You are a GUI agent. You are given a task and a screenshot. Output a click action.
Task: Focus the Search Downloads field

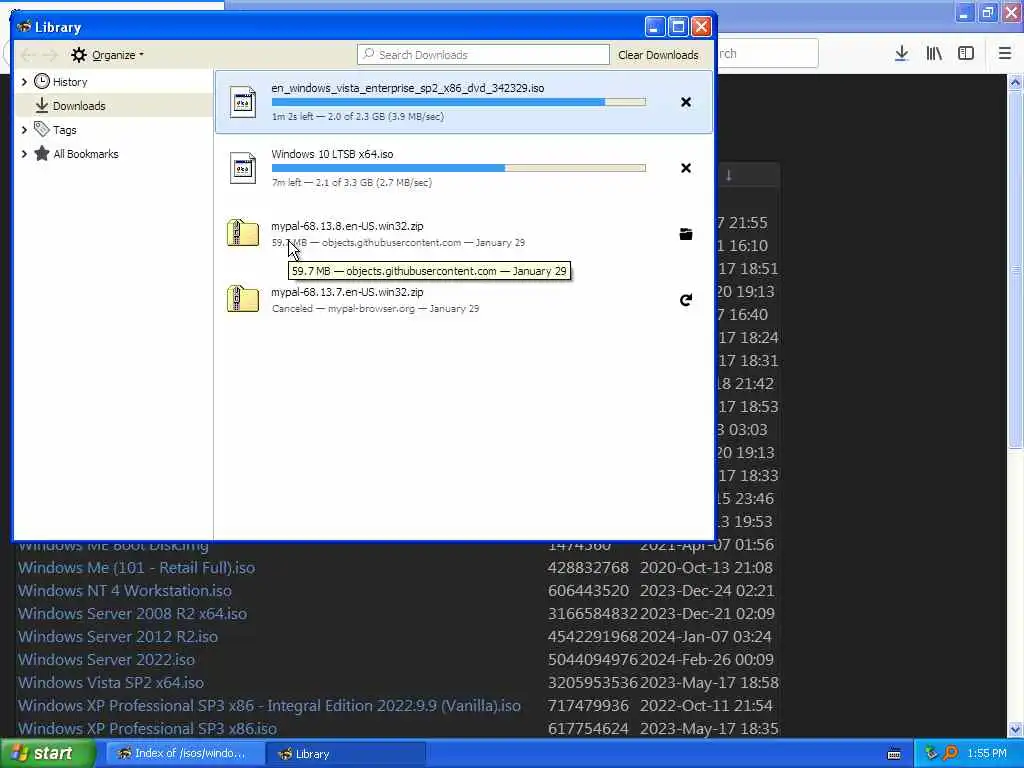[483, 55]
